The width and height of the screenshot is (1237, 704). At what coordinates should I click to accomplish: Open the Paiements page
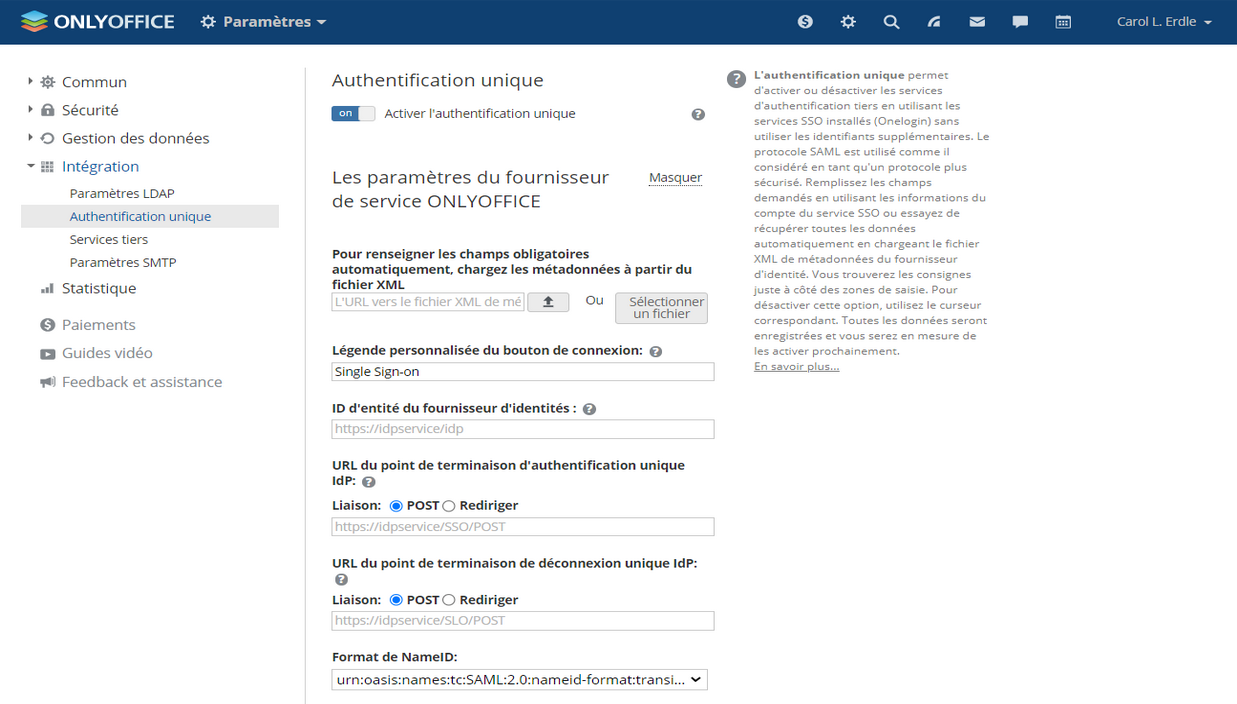click(x=99, y=325)
